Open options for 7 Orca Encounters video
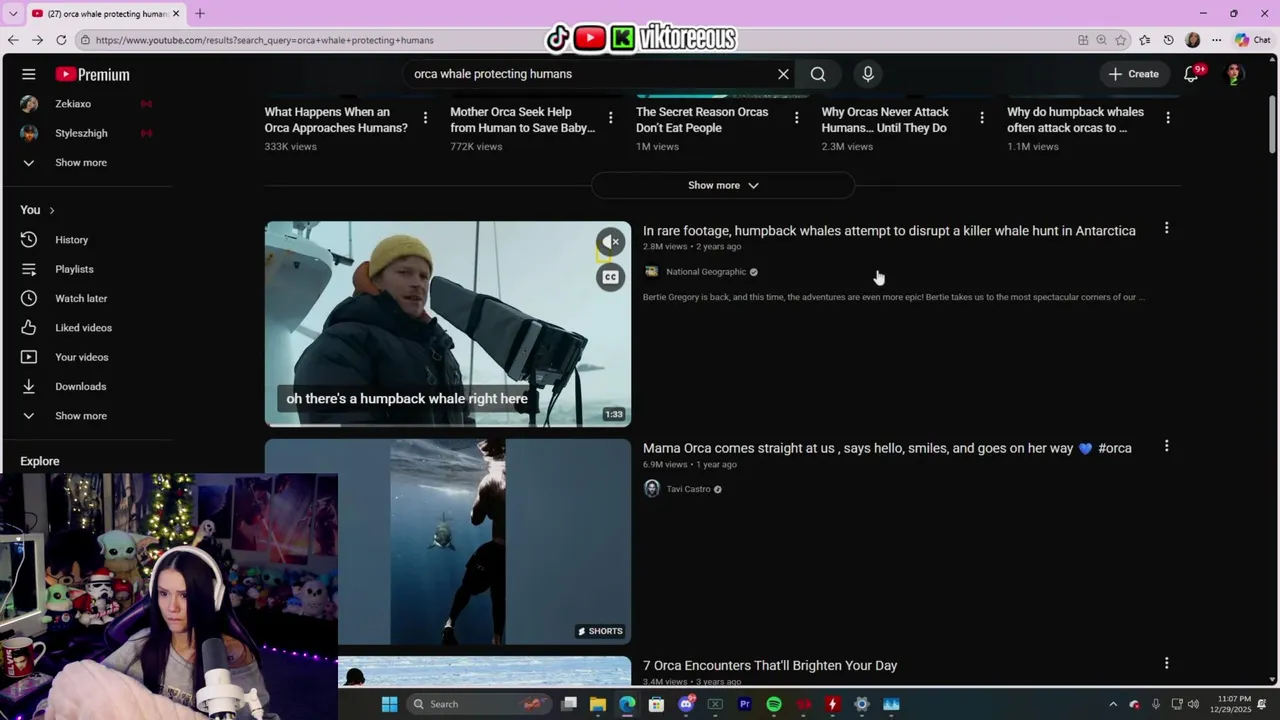1280x720 pixels. click(1166, 663)
